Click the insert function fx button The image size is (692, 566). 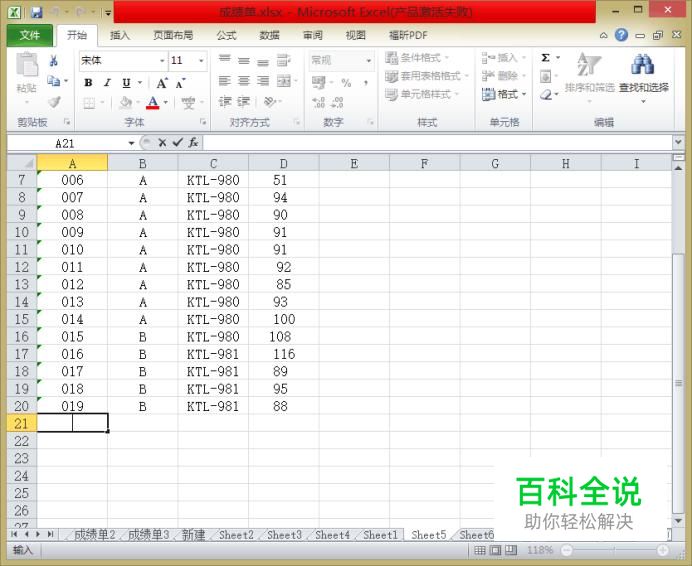point(193,143)
